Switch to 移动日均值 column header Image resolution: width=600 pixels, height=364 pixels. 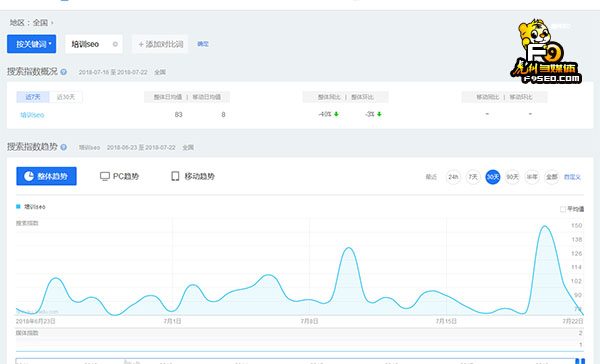click(x=207, y=97)
